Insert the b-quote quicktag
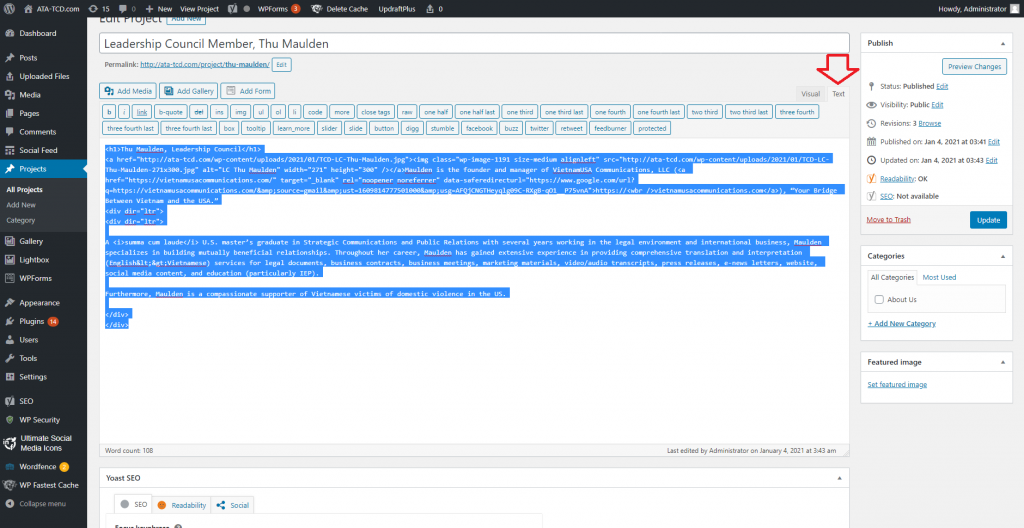 point(170,112)
